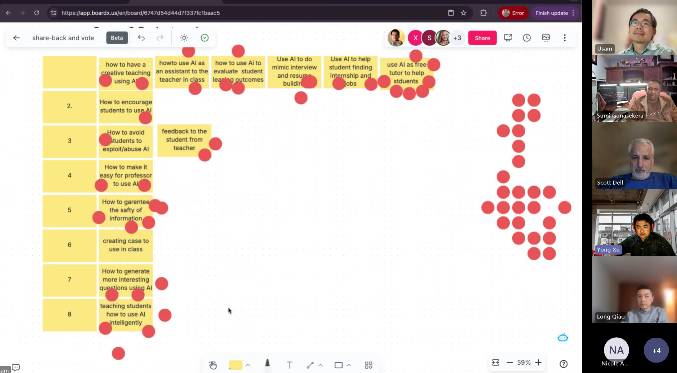Bookmark this page with the star icon
677x373 pixels.
point(464,13)
